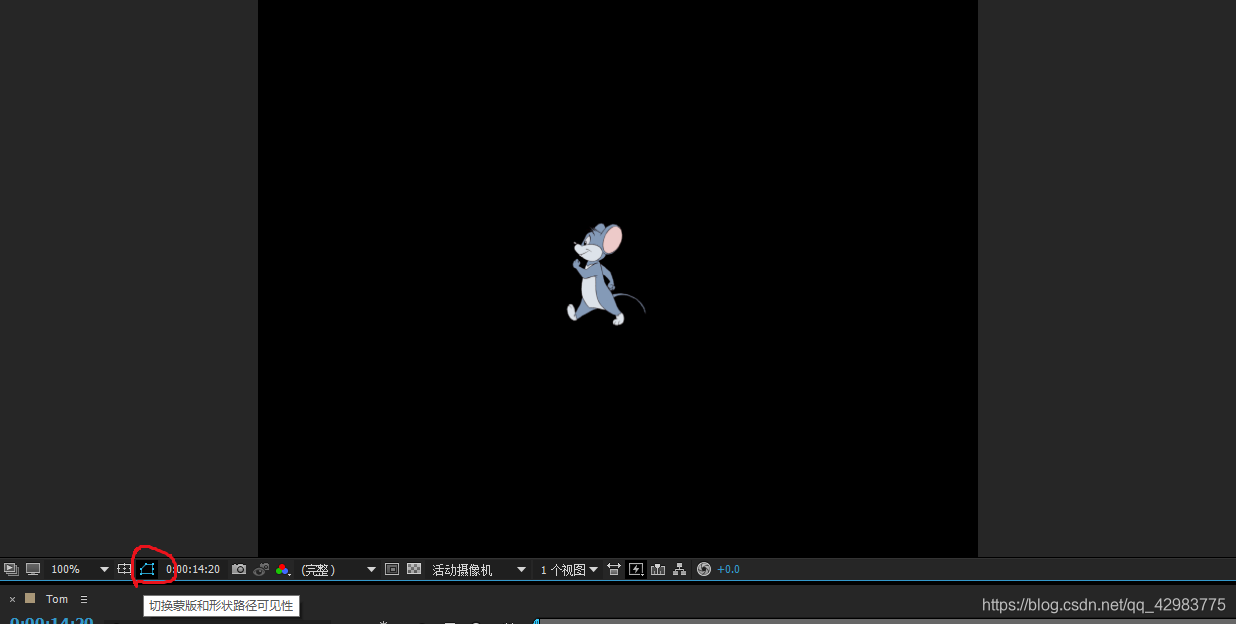Open the 1个视图 view layout dropdown
1236x624 pixels.
pyautogui.click(x=569, y=569)
